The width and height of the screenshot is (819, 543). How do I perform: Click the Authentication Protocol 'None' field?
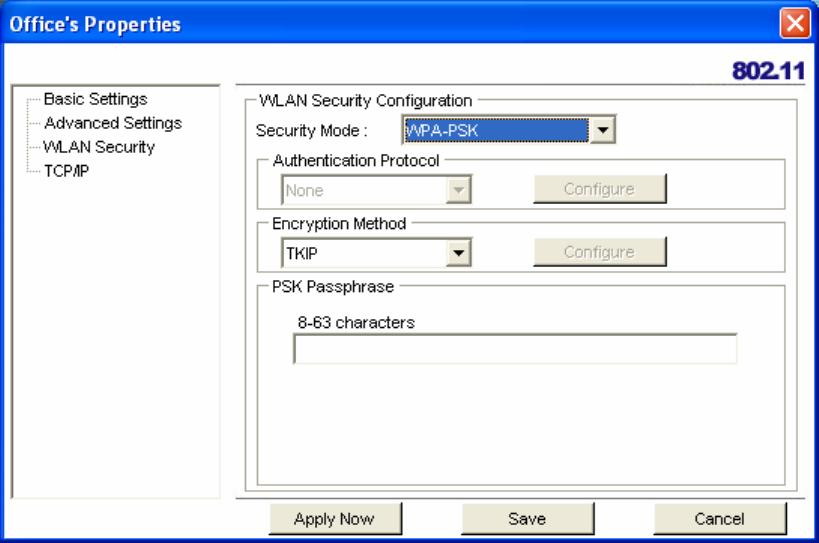364,190
